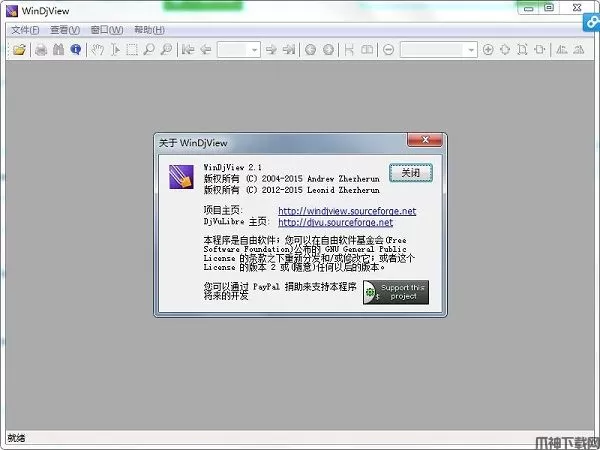Click the rotate left icon
Image resolution: width=600 pixels, height=450 pixels.
pos(561,50)
